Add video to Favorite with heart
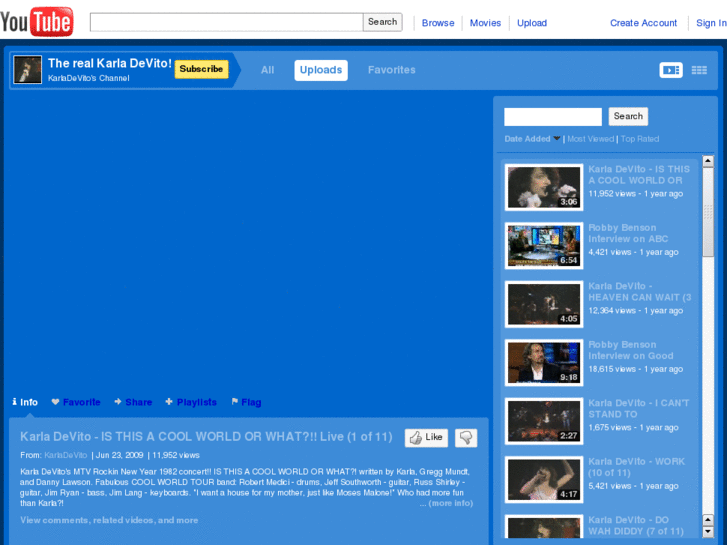This screenshot has width=727, height=545. pos(76,402)
